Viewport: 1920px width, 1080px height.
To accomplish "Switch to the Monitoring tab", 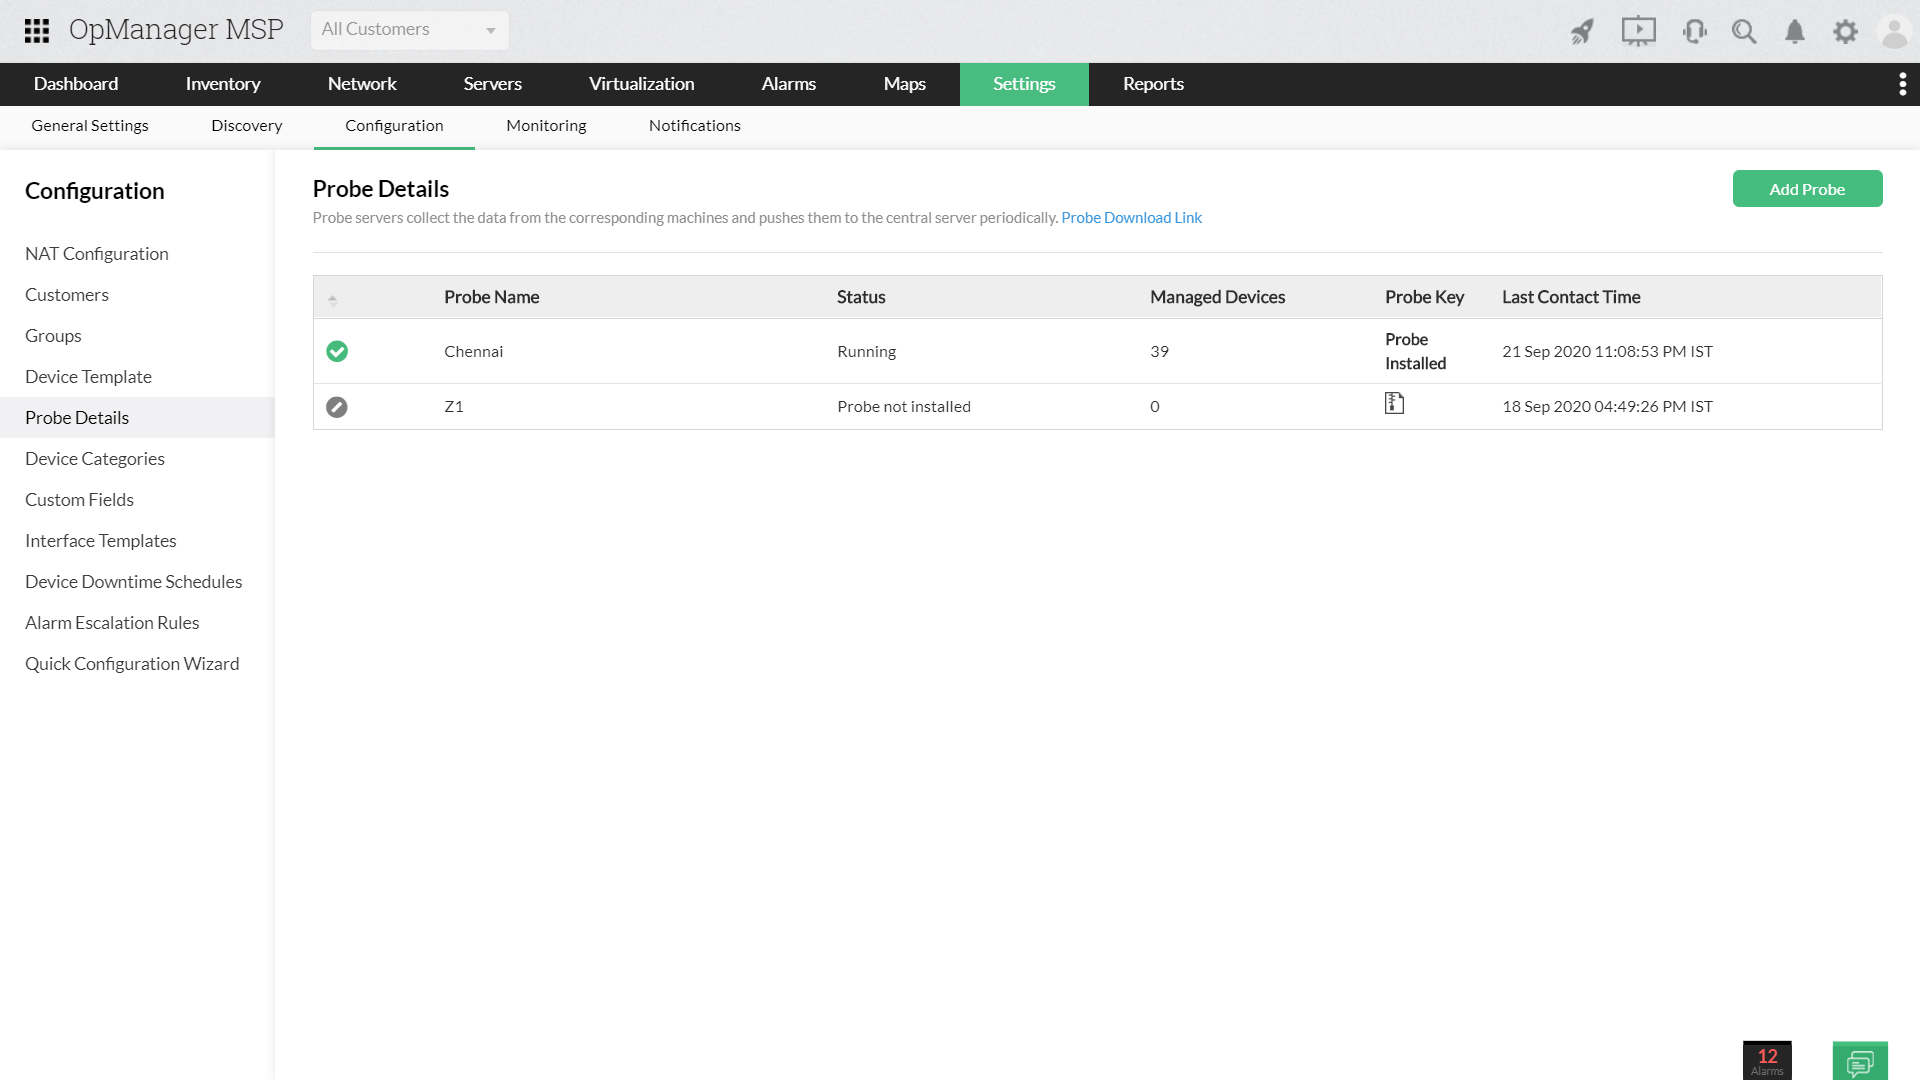I will tap(546, 126).
